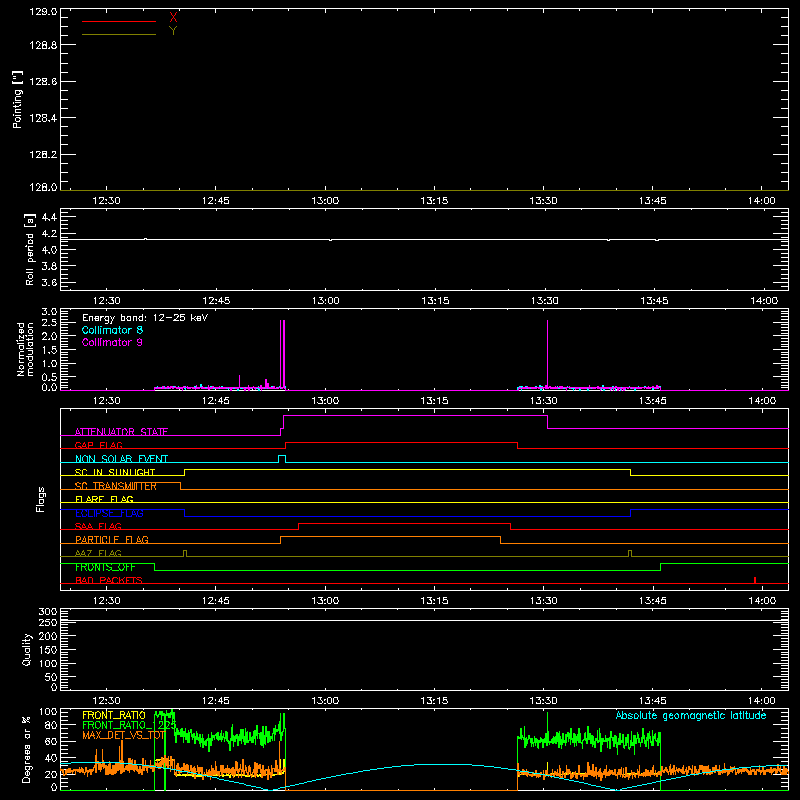Click the 1.5 tick on Normalized modulation axis
Image resolution: width=800 pixels, height=800 pixels.
[x=49, y=350]
